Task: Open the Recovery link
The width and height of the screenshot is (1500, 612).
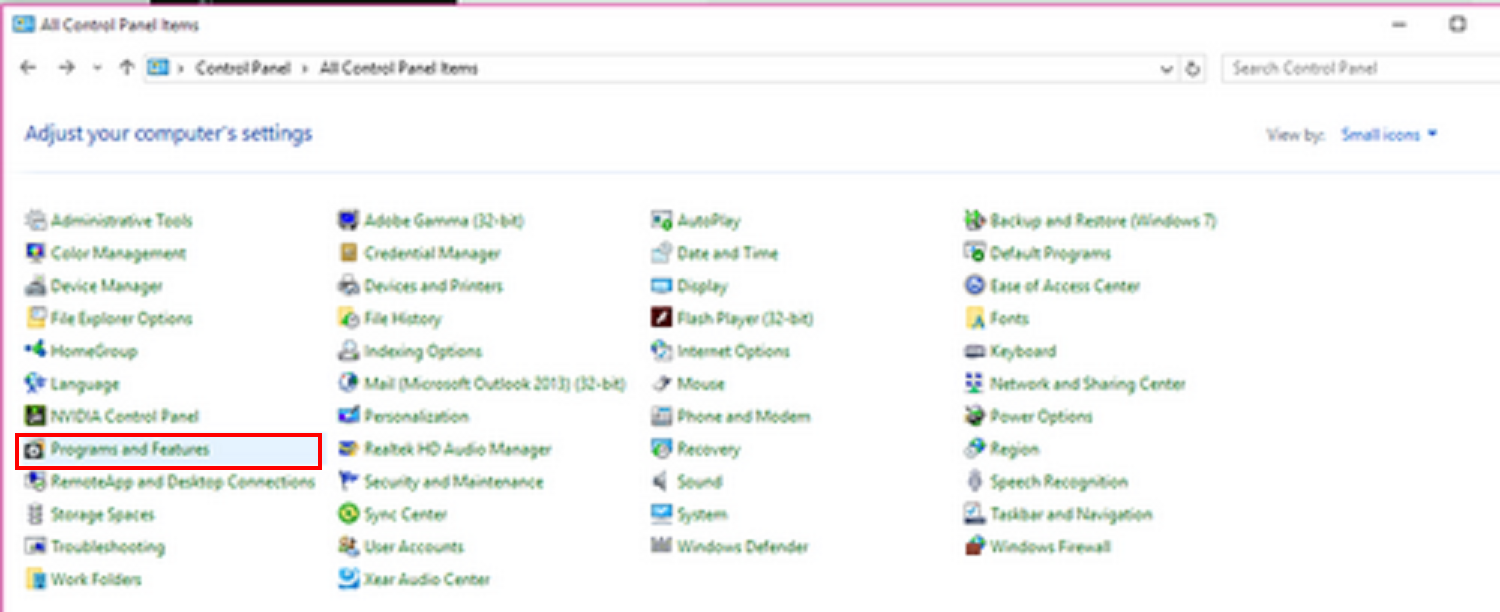Action: 708,449
